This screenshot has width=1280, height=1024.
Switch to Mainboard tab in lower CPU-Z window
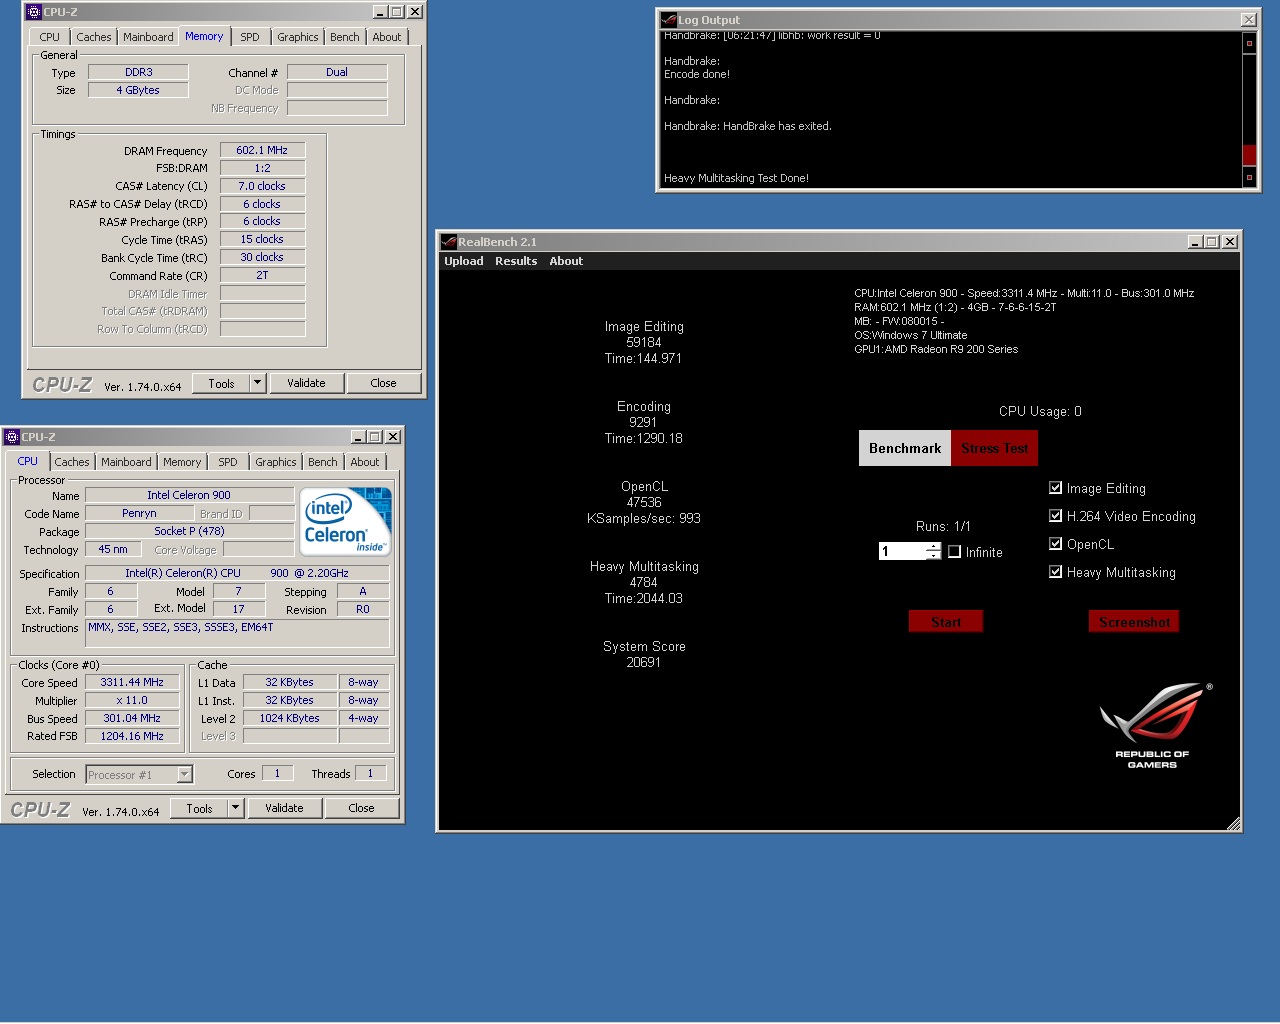point(126,462)
